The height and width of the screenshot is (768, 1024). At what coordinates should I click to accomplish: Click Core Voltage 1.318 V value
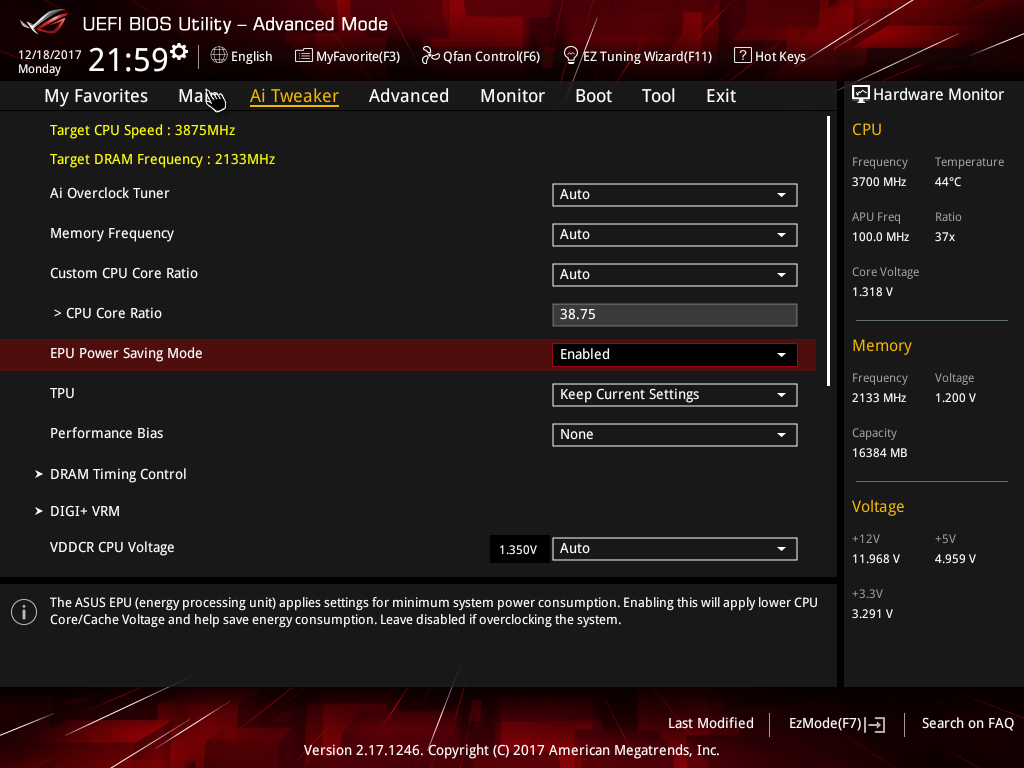(872, 292)
